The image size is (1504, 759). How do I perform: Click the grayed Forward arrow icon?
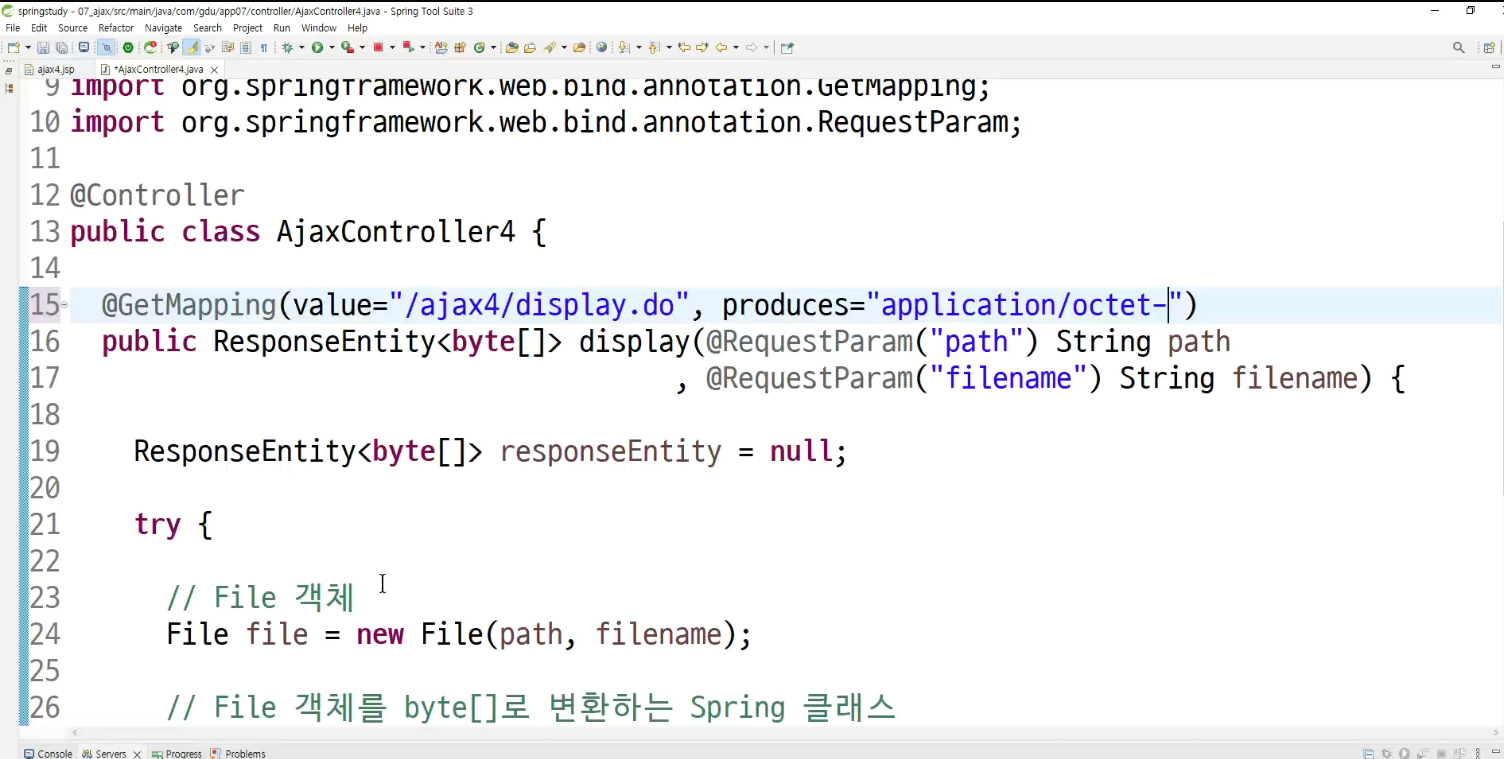coord(751,47)
